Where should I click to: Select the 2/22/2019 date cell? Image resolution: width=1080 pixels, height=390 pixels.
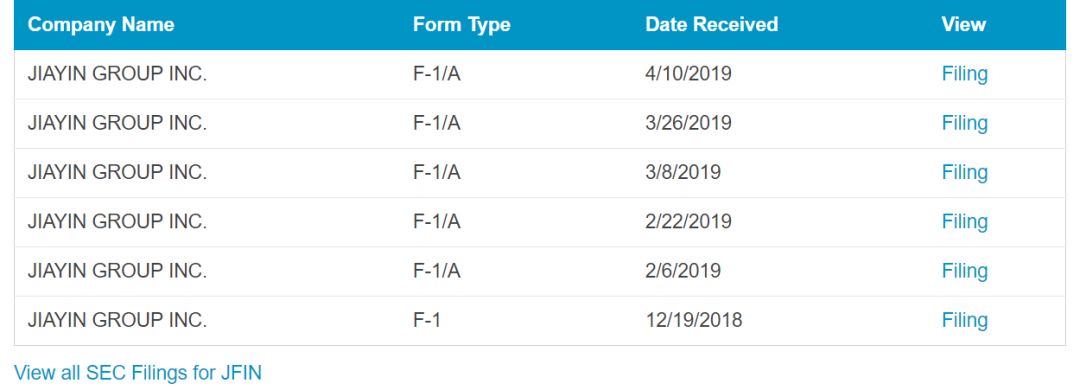(x=688, y=222)
